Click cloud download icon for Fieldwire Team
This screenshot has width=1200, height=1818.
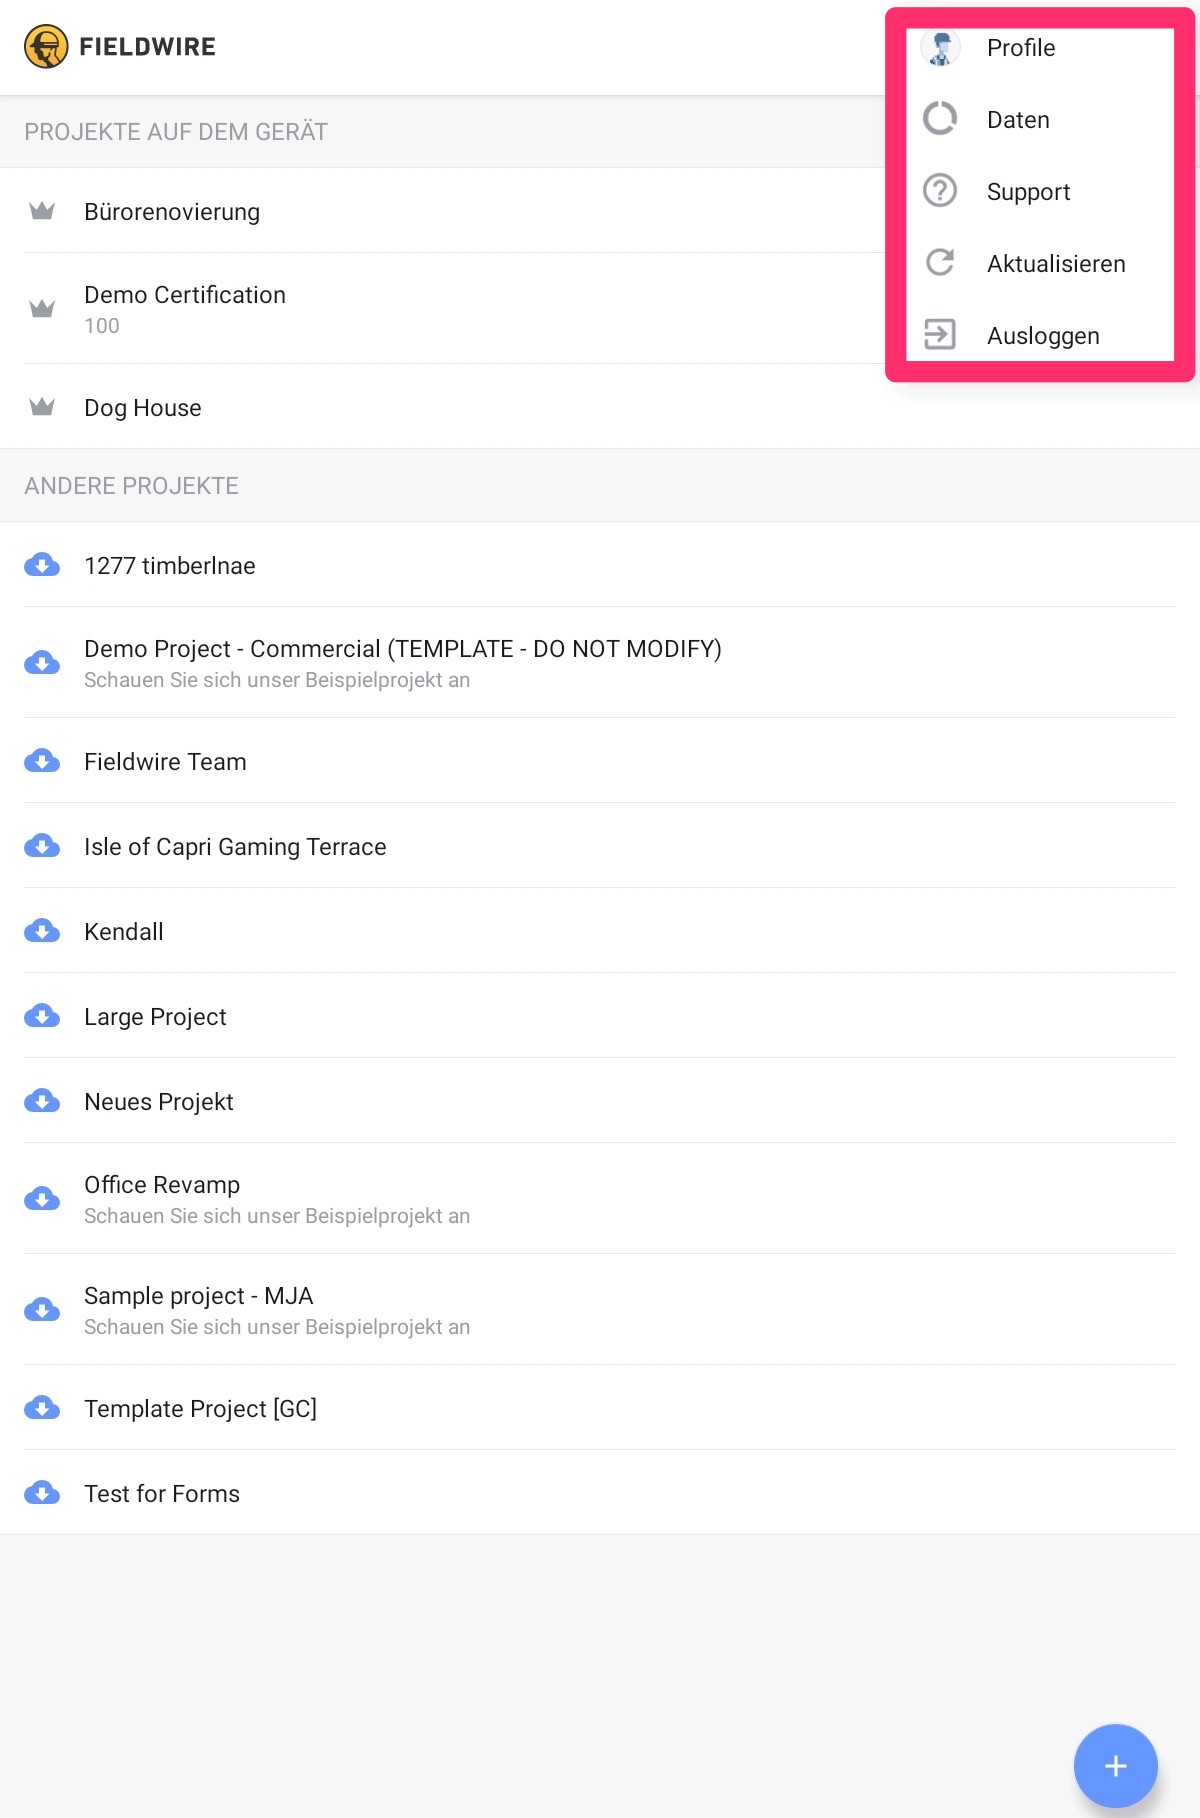(42, 761)
